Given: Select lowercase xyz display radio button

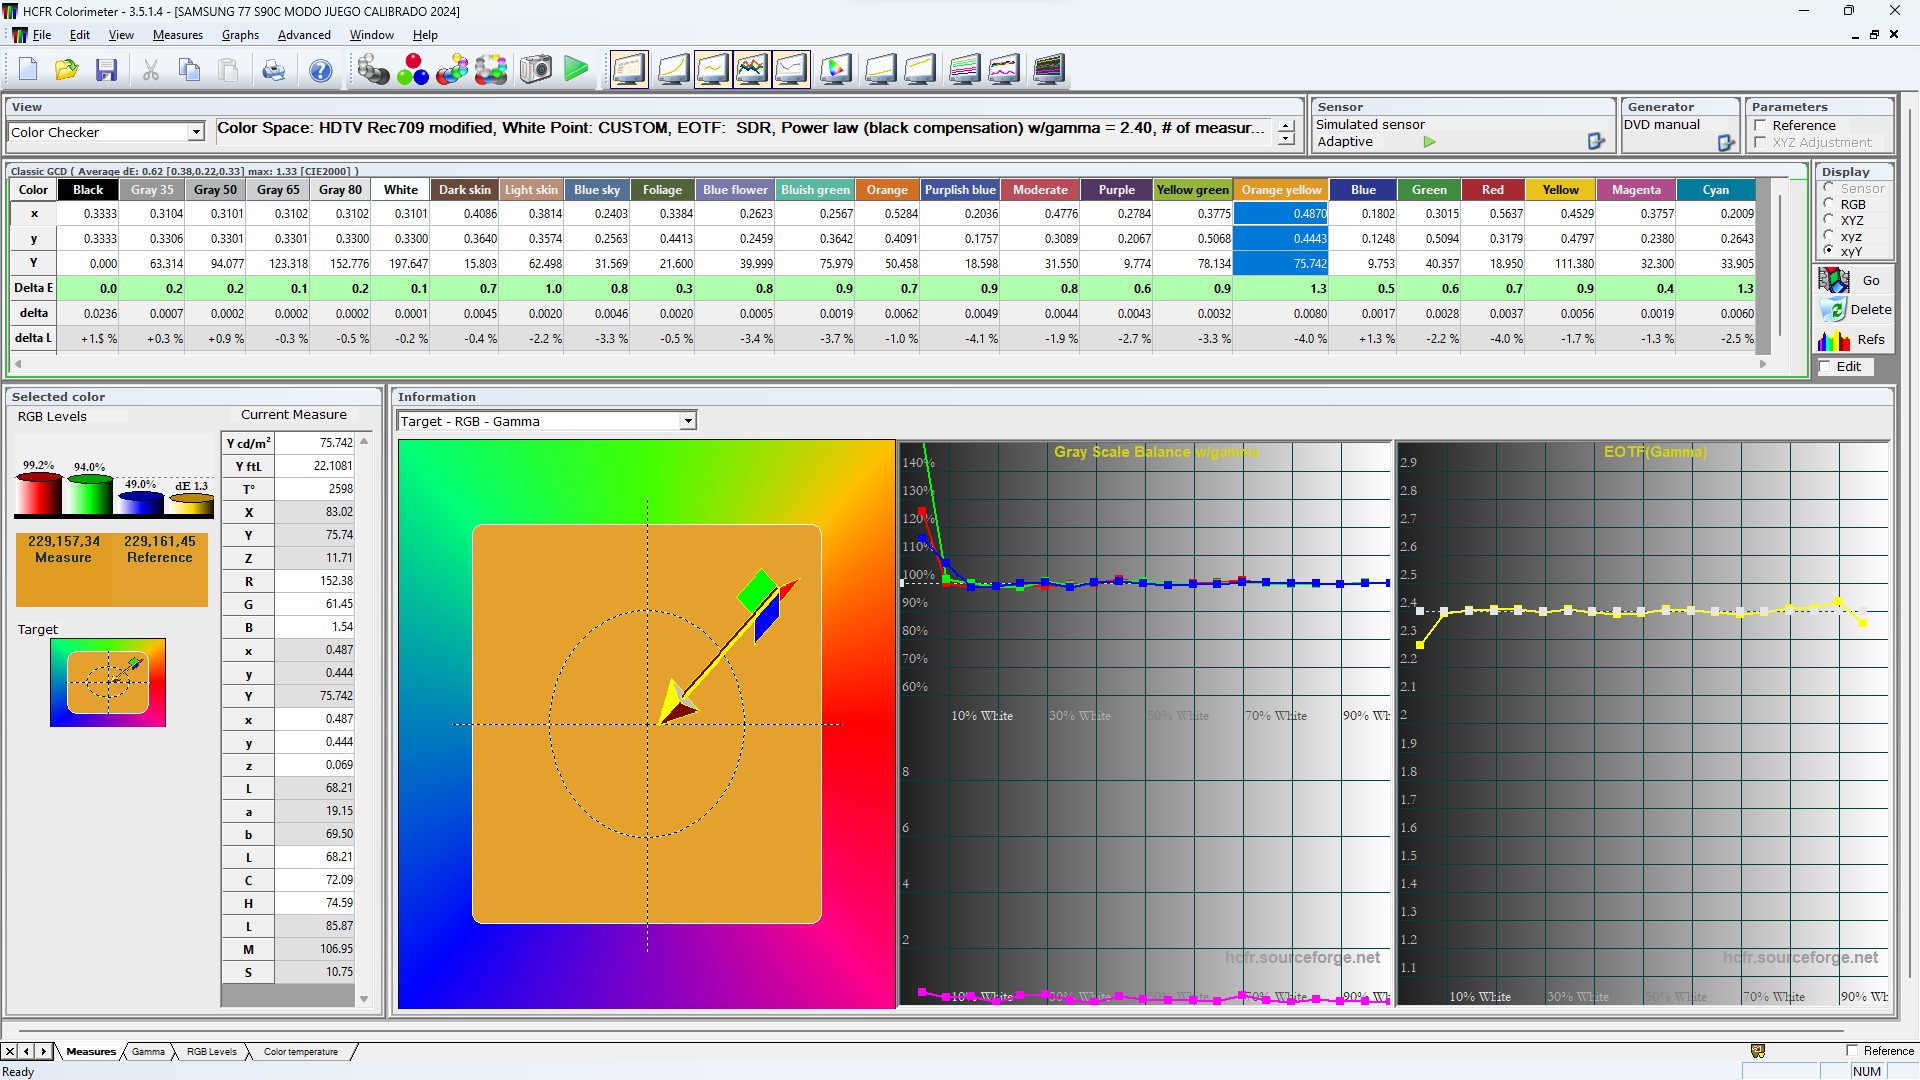Looking at the screenshot, I should click(x=1829, y=236).
